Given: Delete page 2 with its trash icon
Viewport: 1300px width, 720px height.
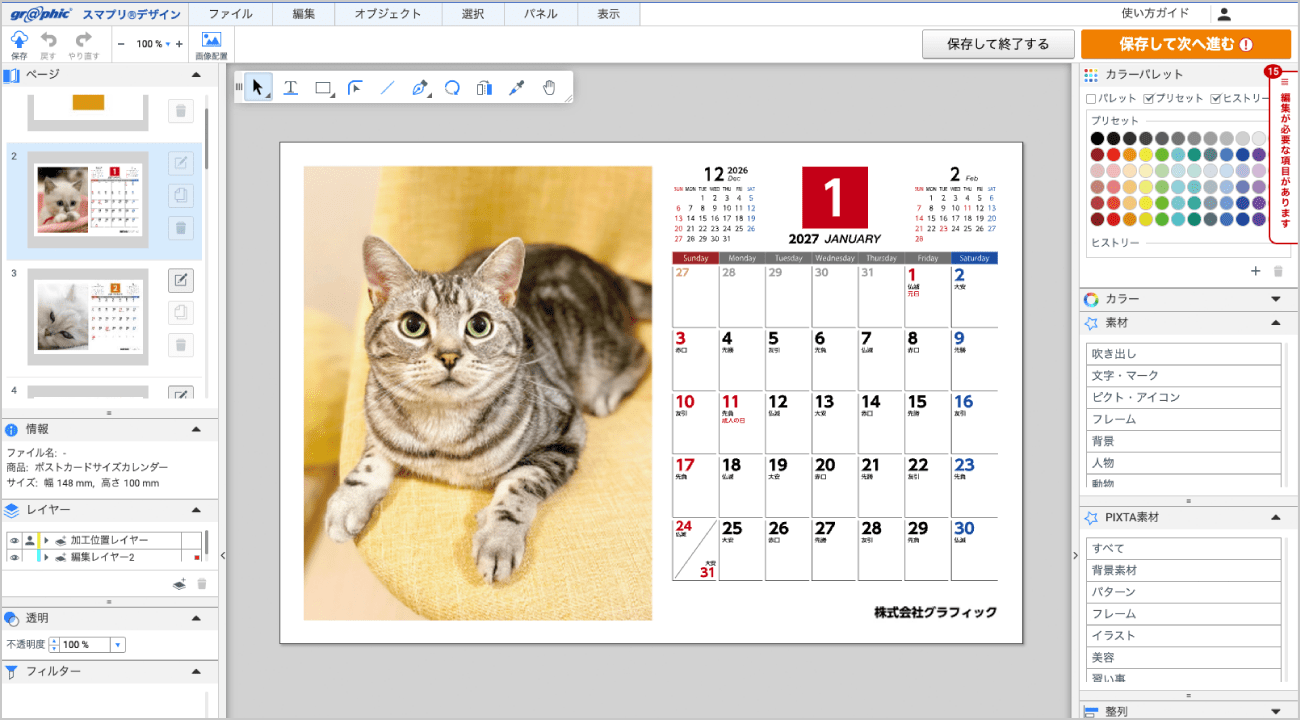Looking at the screenshot, I should (181, 228).
